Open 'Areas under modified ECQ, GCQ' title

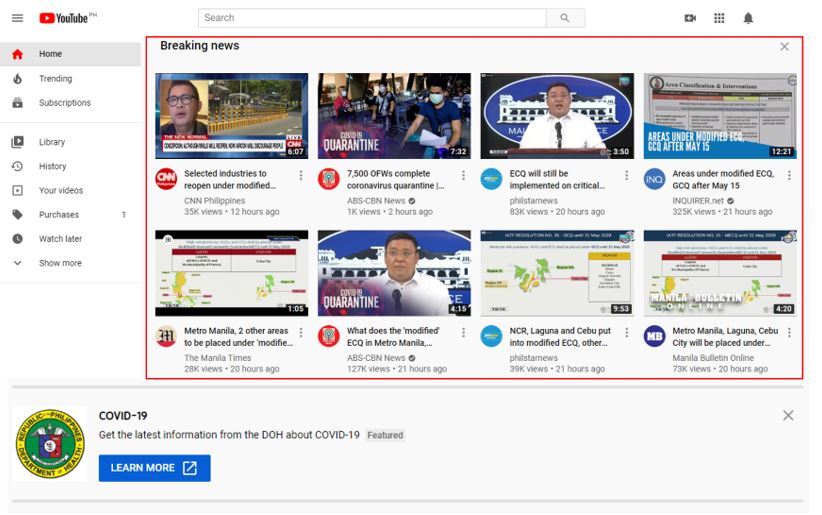(x=723, y=179)
